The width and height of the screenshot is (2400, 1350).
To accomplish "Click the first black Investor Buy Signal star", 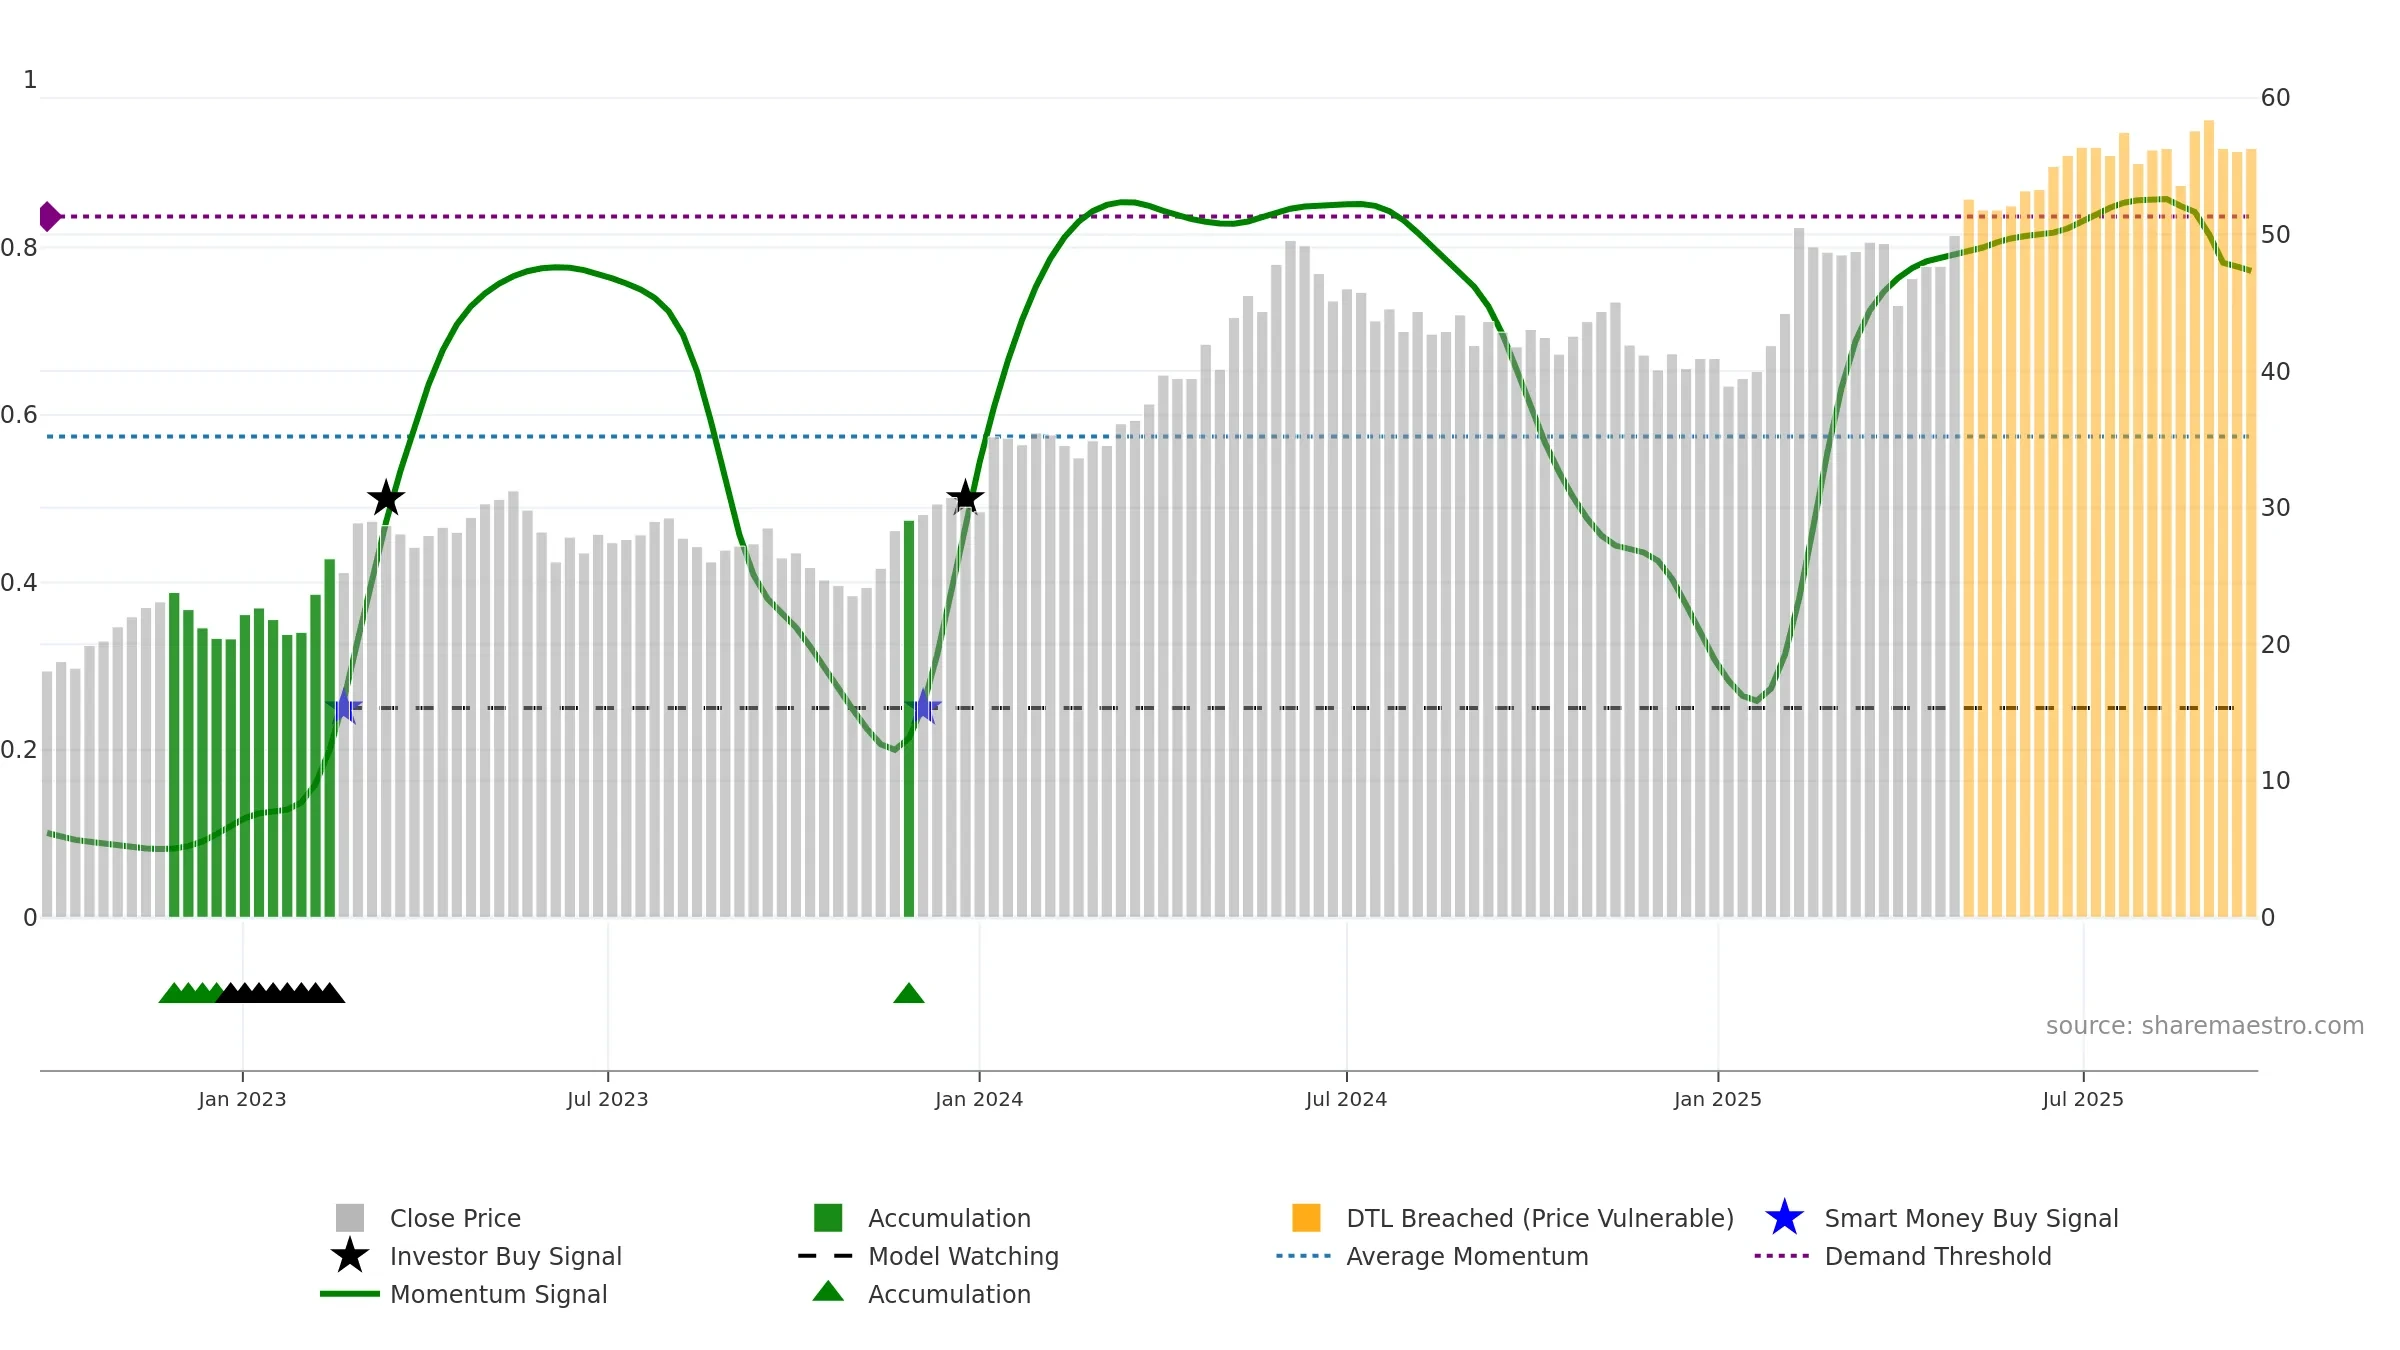I will point(386,498).
